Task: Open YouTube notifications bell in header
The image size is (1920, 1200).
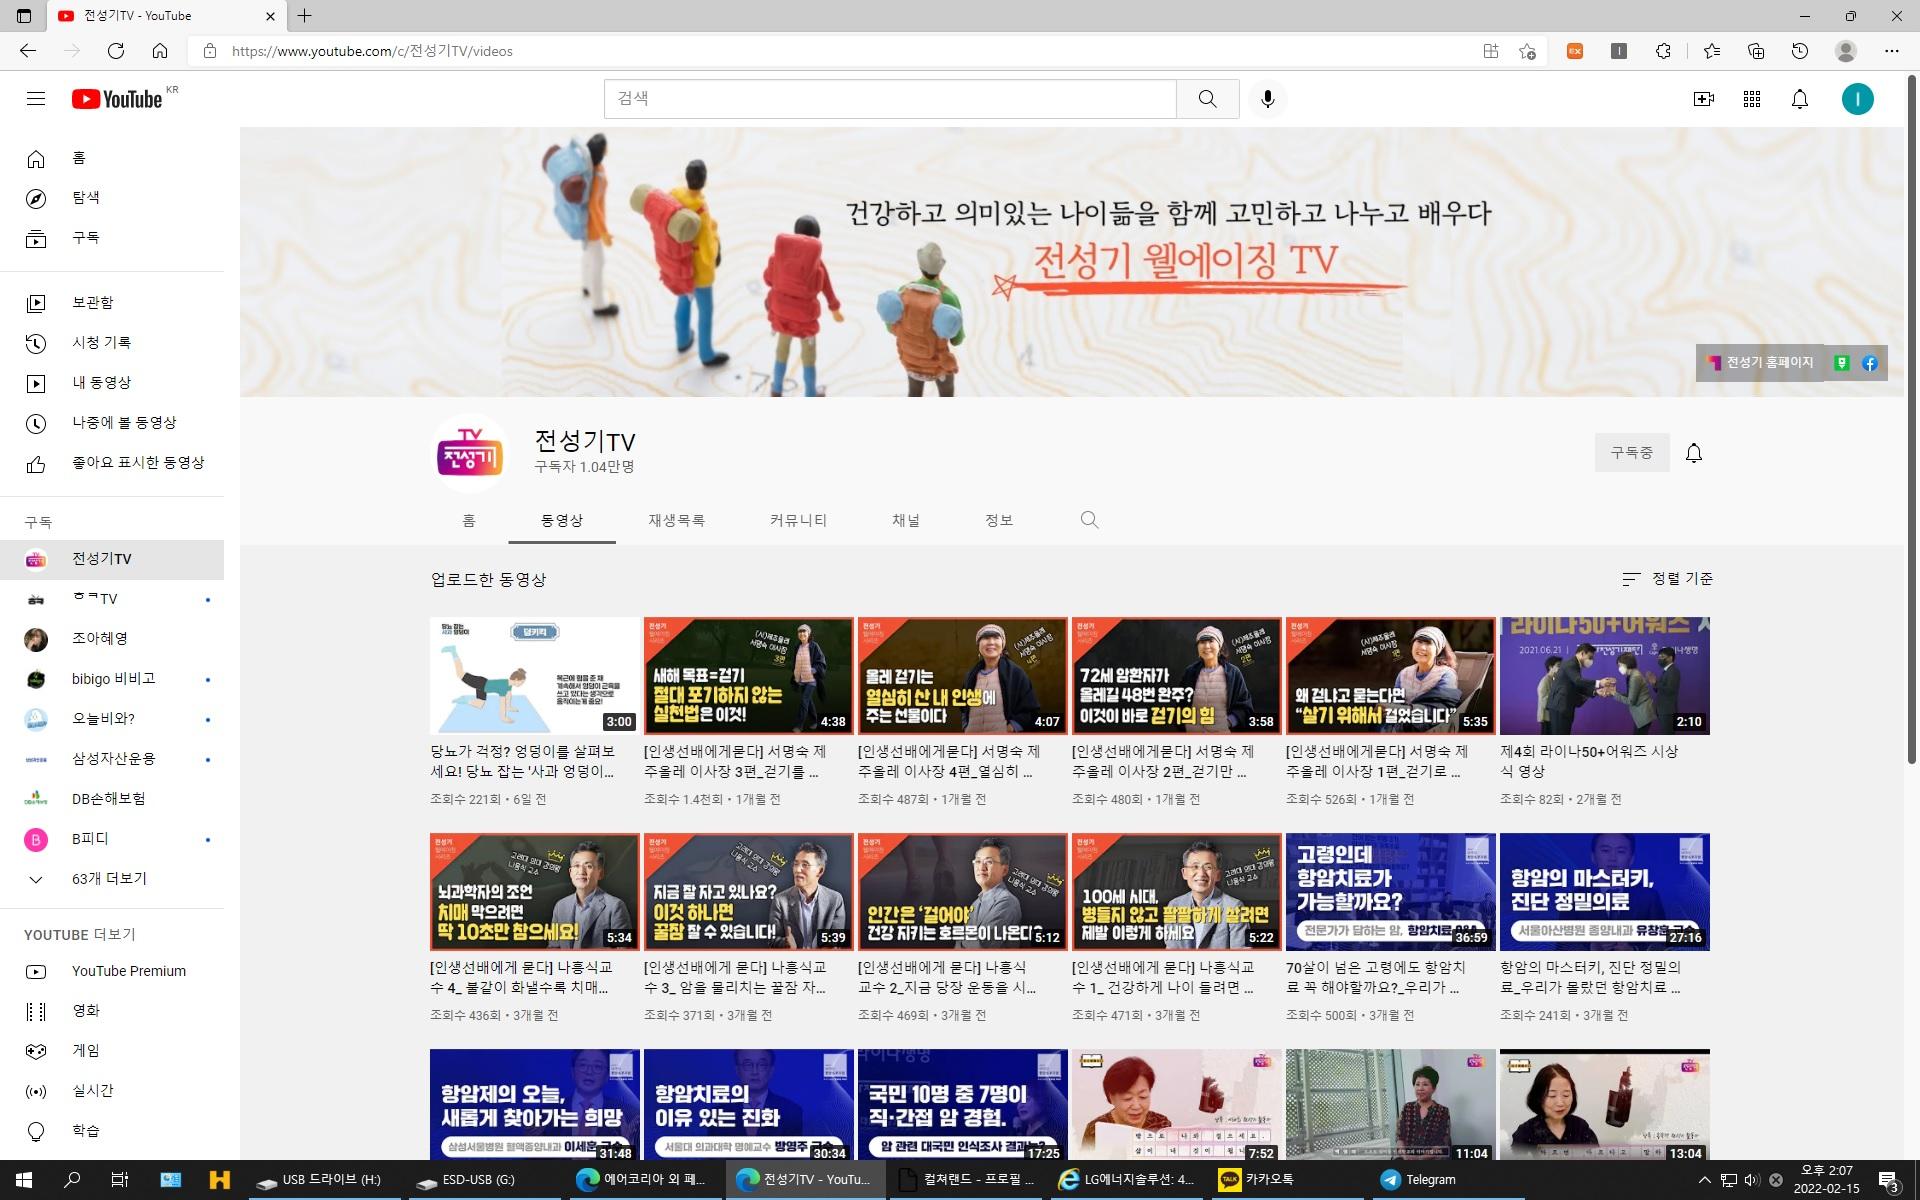Action: (x=1800, y=99)
